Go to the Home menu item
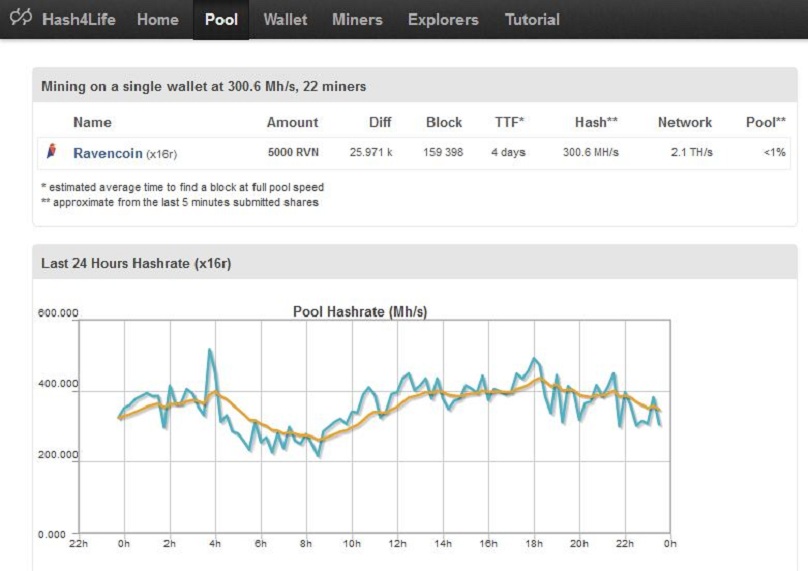Viewport: 808px width, 571px height. 158,20
